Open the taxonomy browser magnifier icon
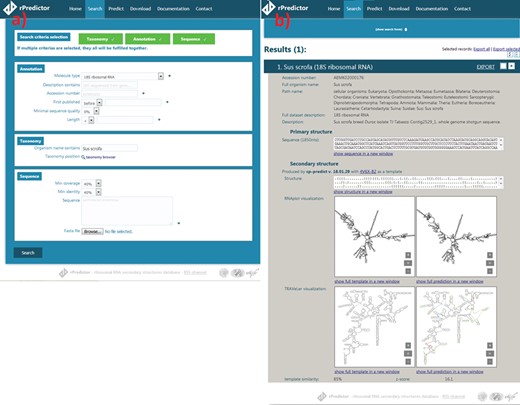The image size is (520, 405). (83, 157)
